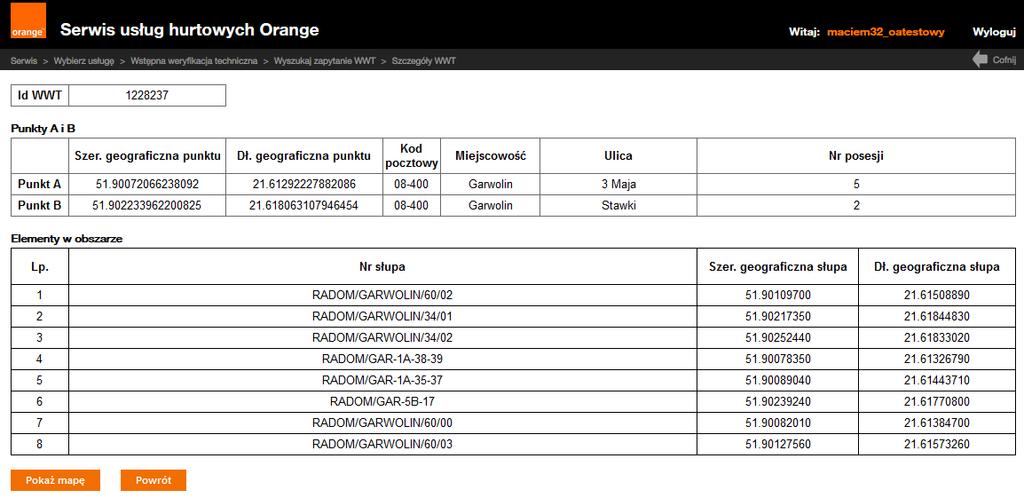
Task: Click postal code 08-400 for Punkt A
Action: 411,184
